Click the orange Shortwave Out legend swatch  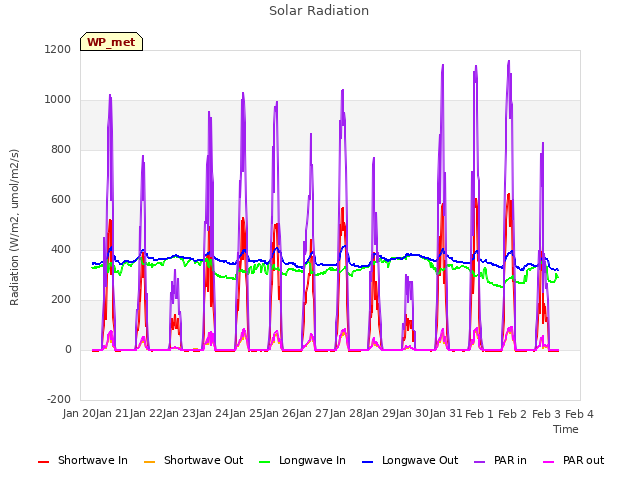(149, 462)
